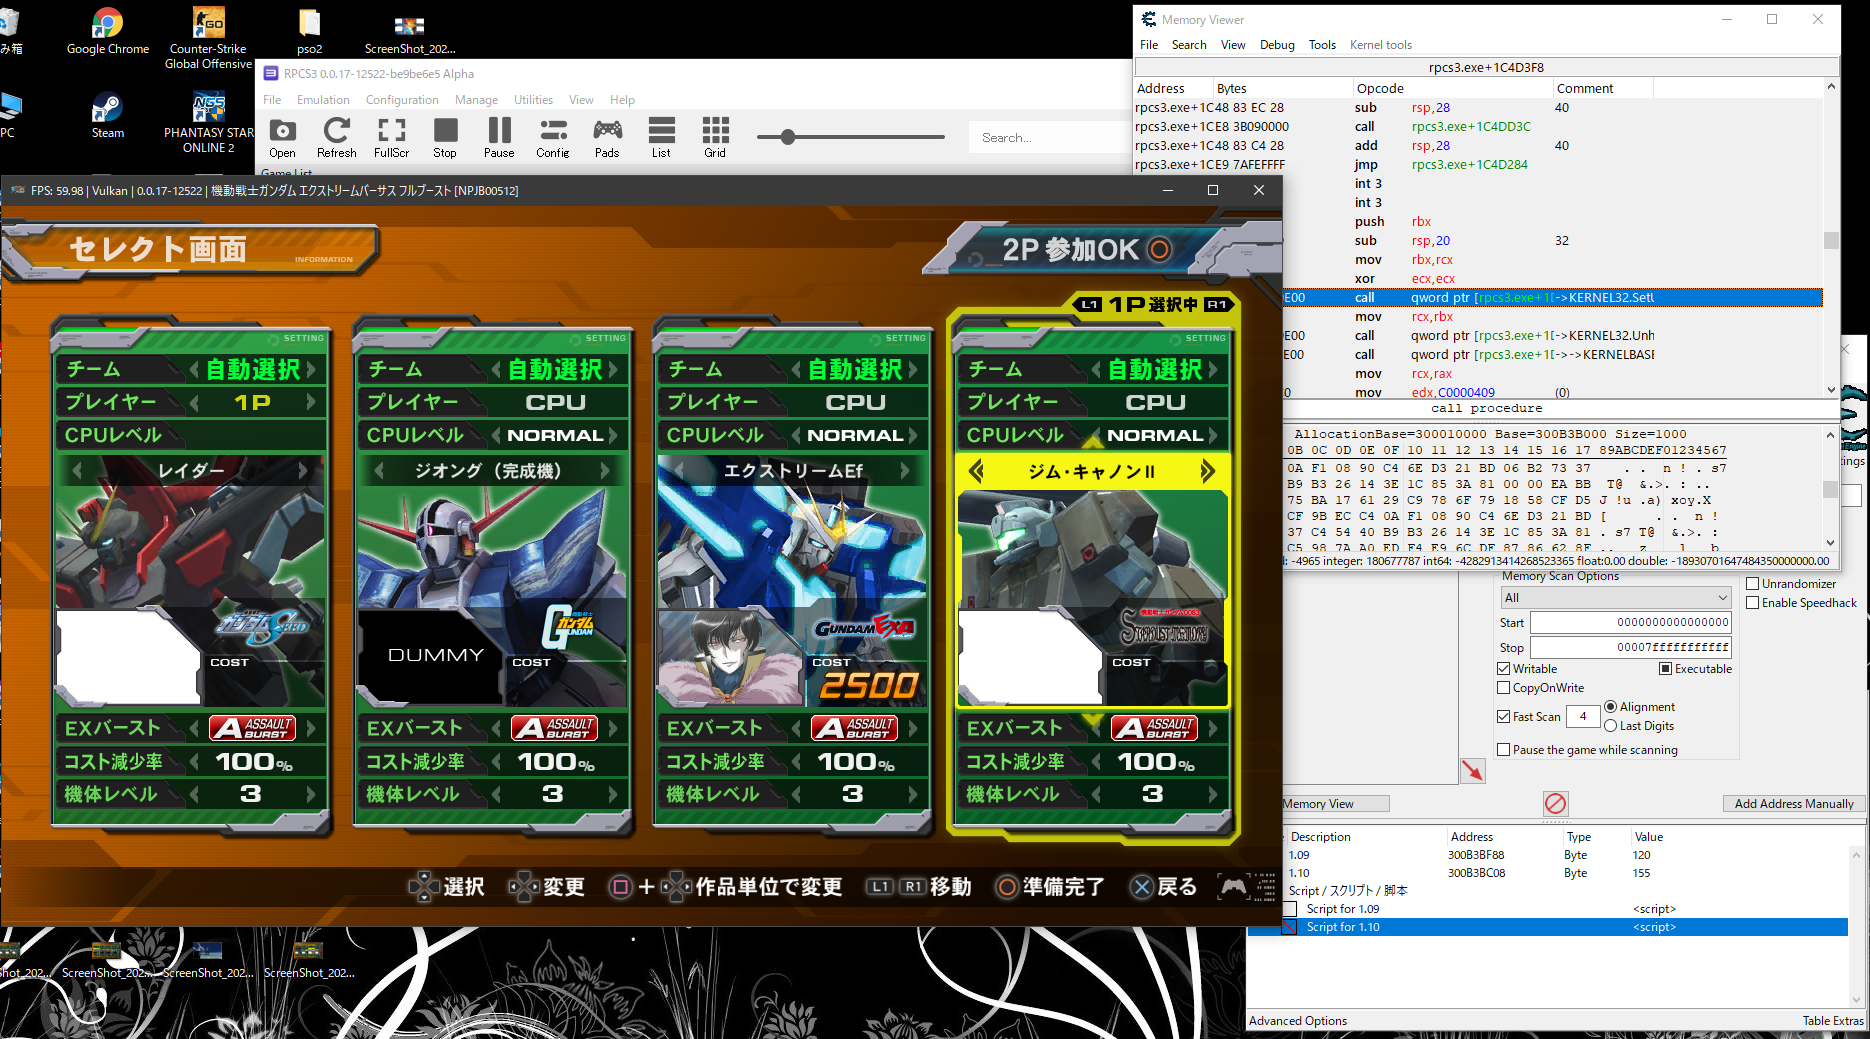Select the Alignment radio button
1870x1039 pixels.
click(x=1610, y=707)
